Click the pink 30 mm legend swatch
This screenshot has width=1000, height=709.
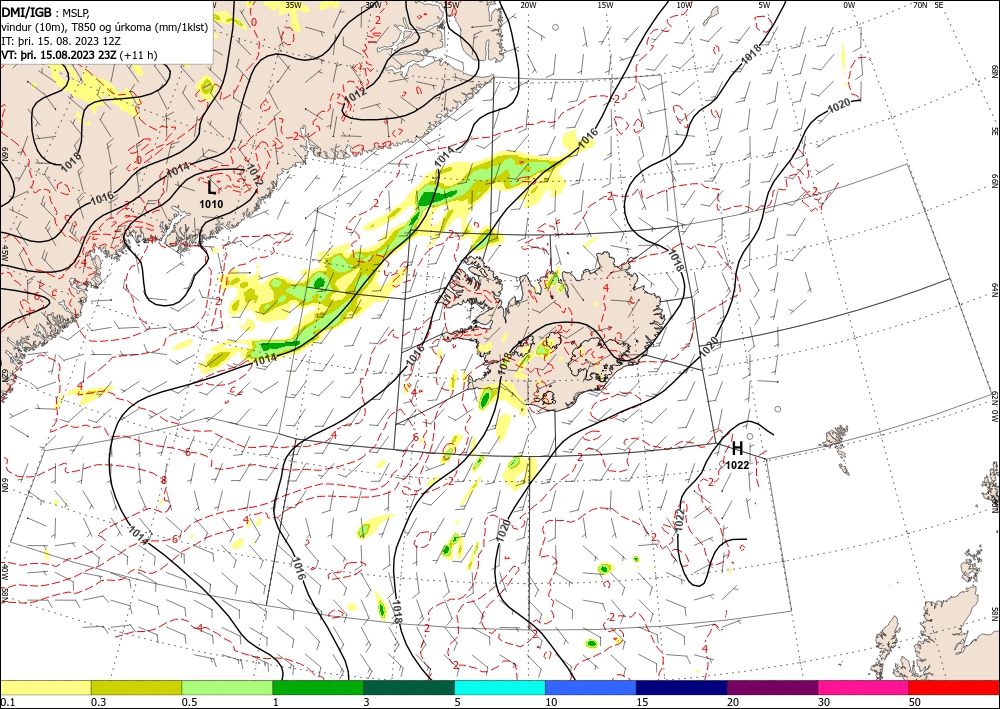(x=864, y=687)
